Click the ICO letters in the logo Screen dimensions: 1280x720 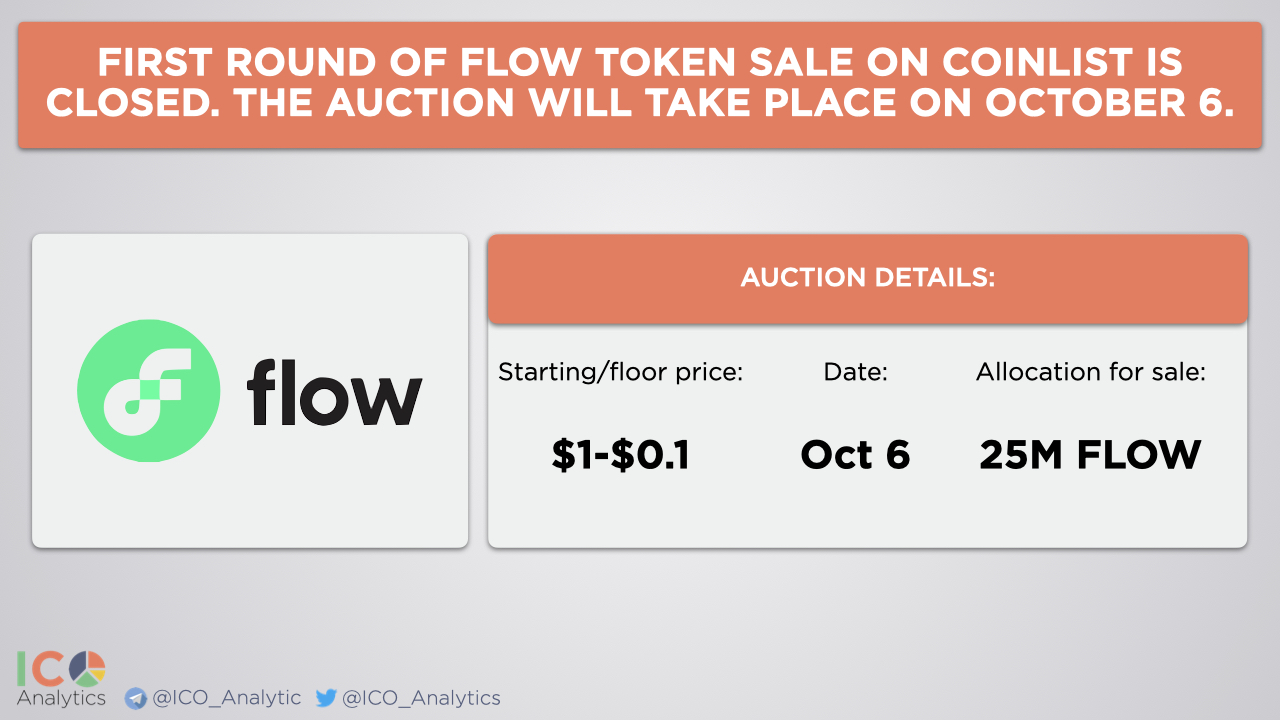[x=42, y=669]
